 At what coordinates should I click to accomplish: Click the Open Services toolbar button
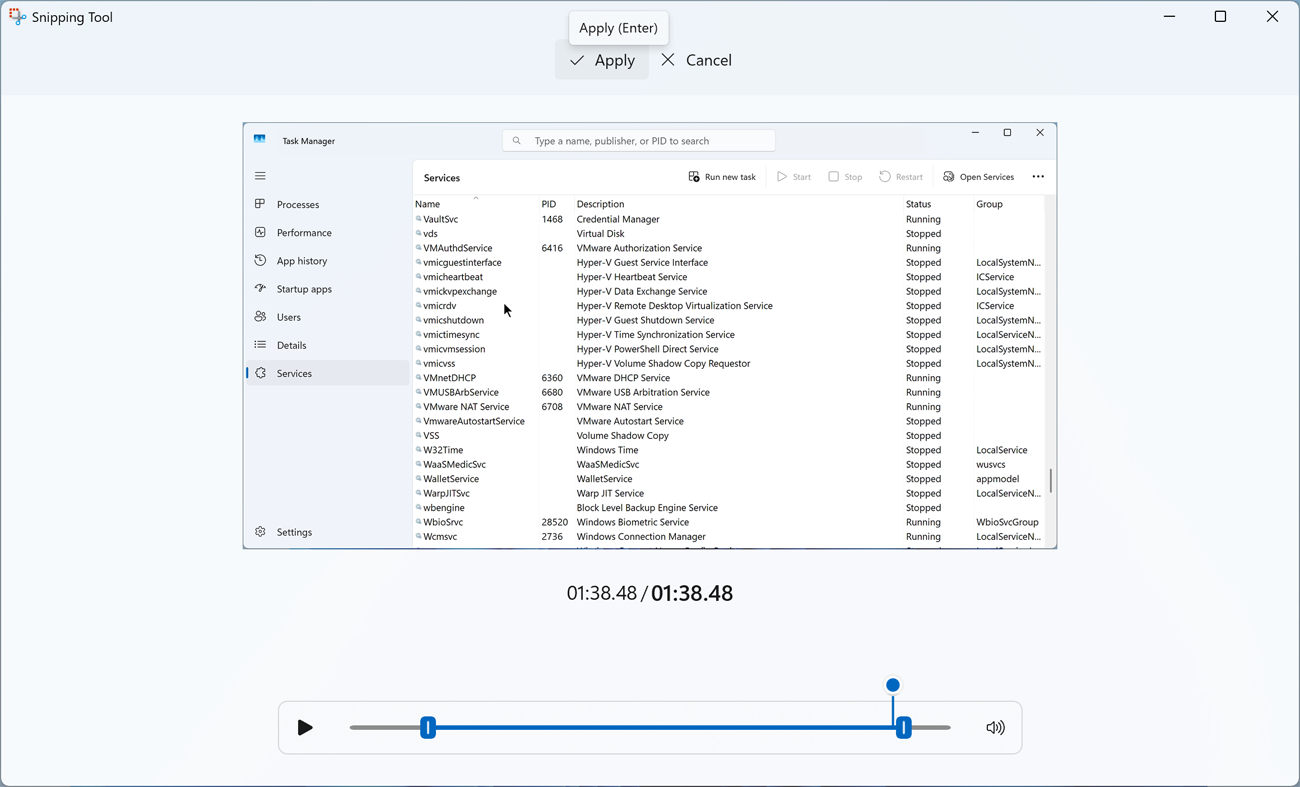point(978,177)
